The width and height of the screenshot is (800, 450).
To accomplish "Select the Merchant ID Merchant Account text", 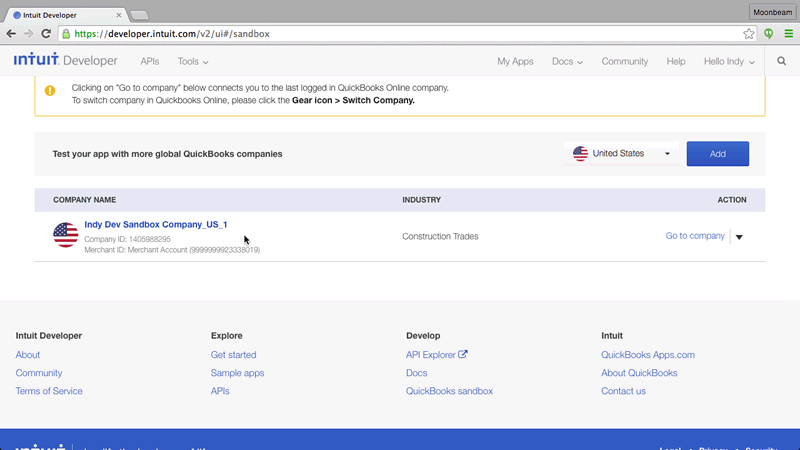I will pos(172,249).
